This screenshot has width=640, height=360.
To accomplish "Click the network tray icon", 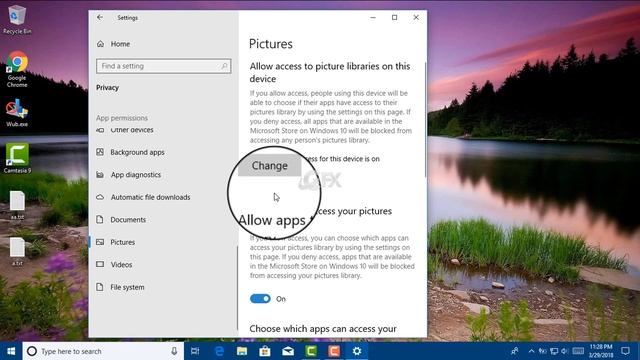I will pyautogui.click(x=554, y=351).
